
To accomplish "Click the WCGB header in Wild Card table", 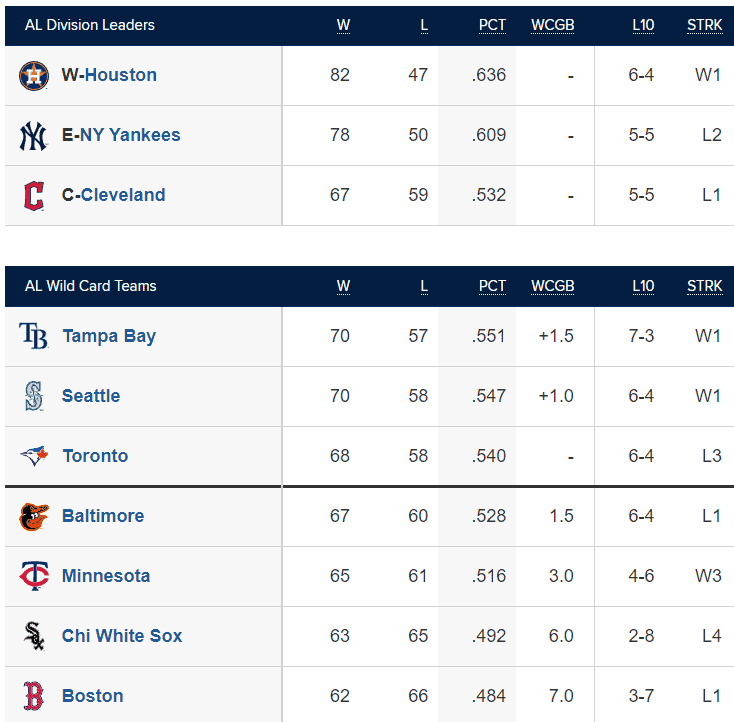I will 552,286.
